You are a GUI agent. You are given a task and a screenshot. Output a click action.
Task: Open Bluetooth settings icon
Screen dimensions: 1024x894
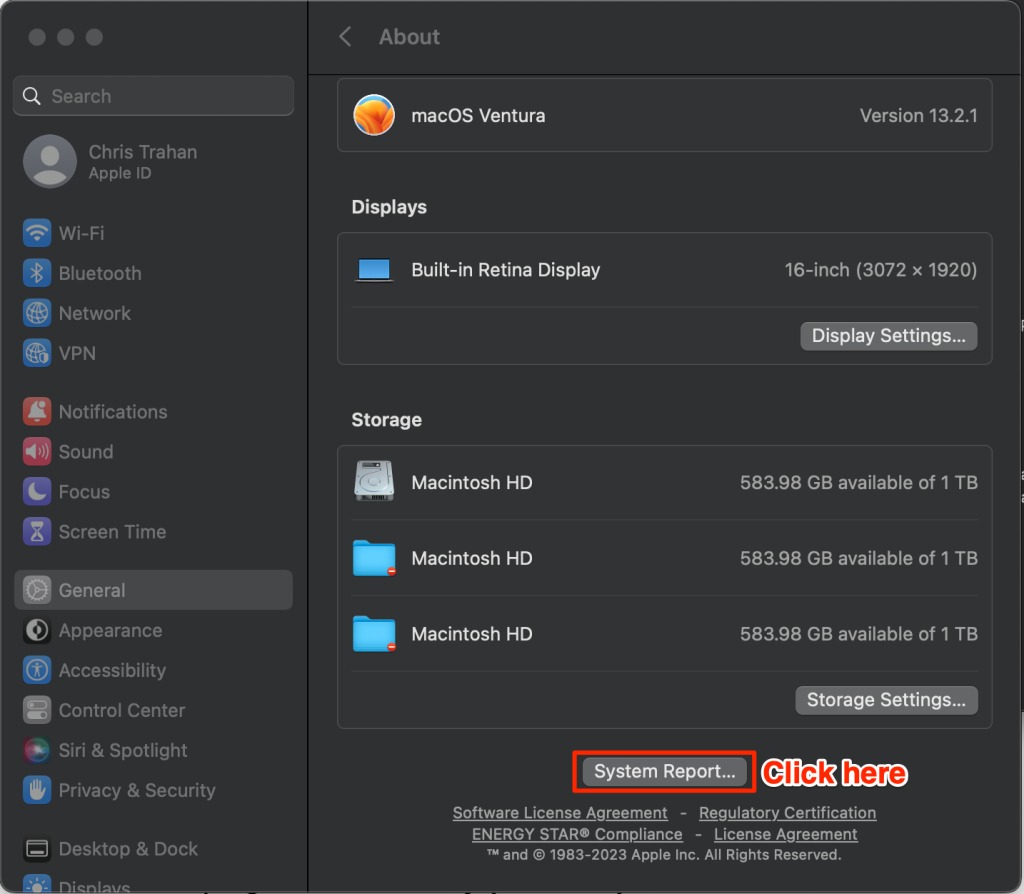coord(37,273)
